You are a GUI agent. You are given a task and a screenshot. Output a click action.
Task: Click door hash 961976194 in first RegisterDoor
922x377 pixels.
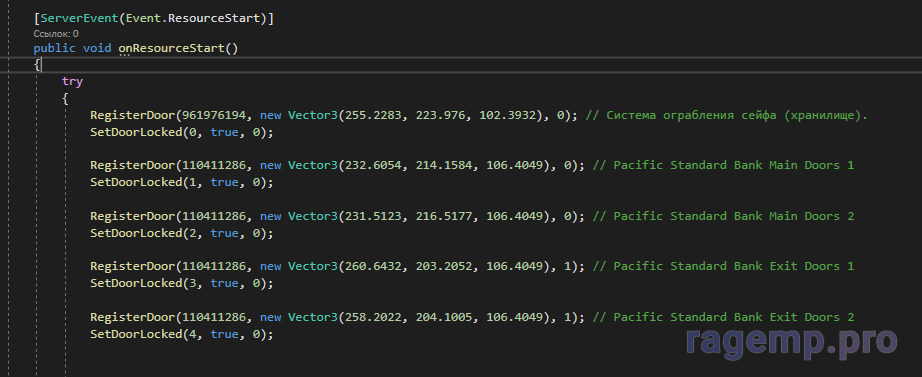(214, 115)
